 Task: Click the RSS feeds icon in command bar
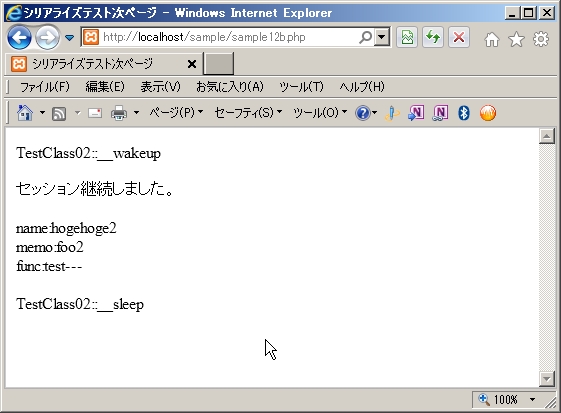[59, 114]
